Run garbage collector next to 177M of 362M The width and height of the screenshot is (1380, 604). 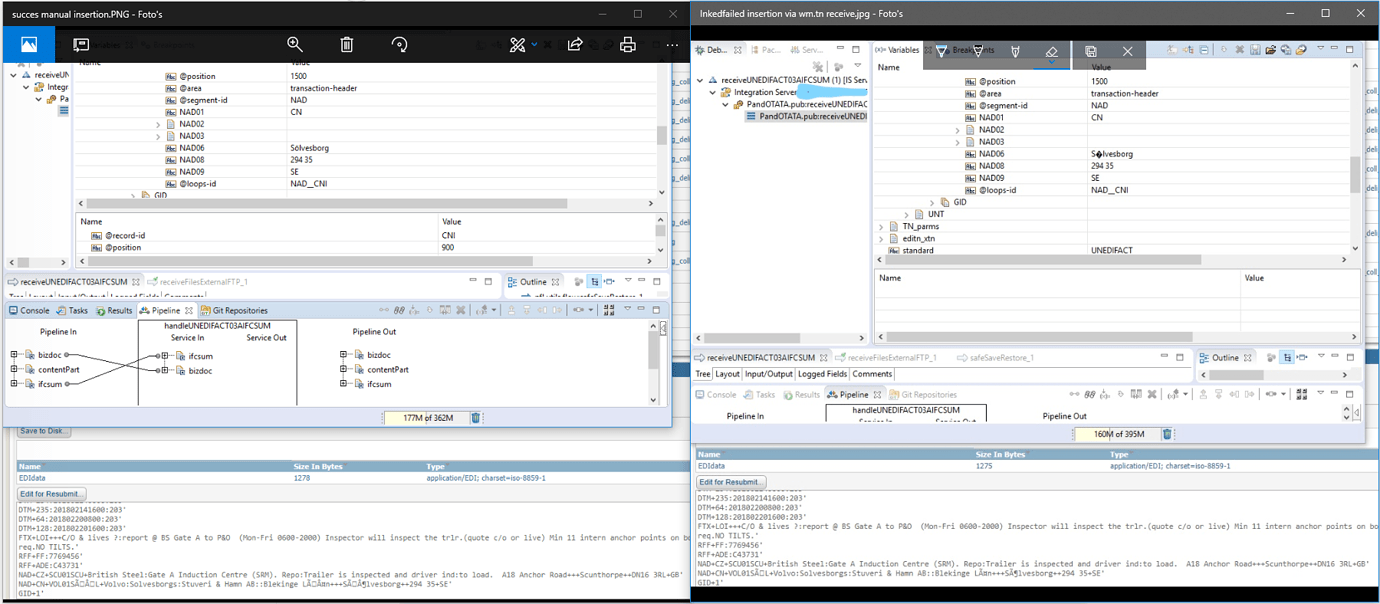tap(476, 418)
